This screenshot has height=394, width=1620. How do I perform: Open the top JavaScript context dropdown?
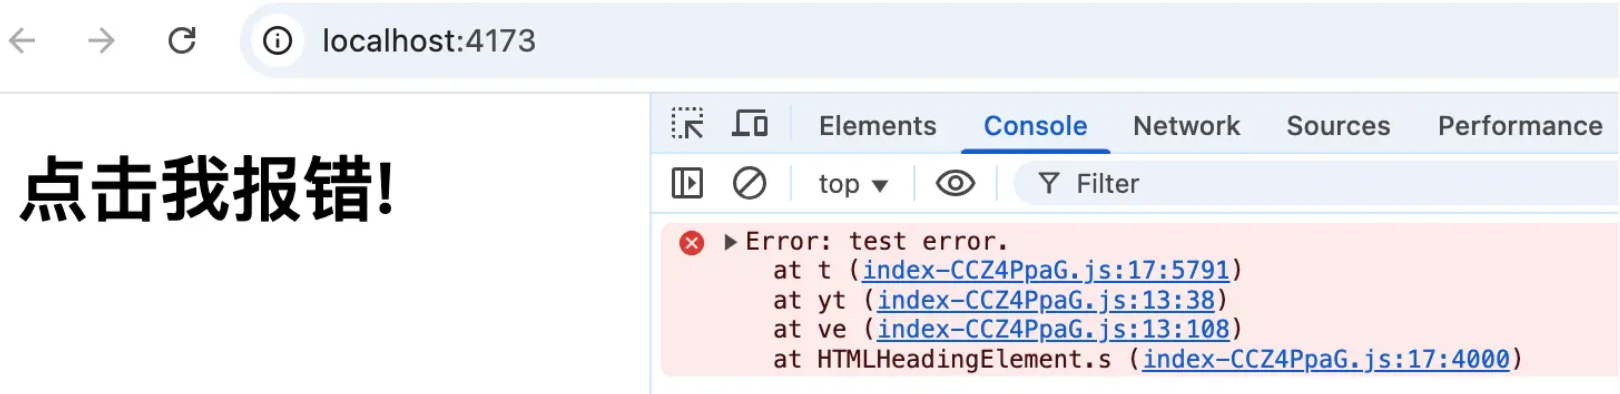click(x=853, y=184)
